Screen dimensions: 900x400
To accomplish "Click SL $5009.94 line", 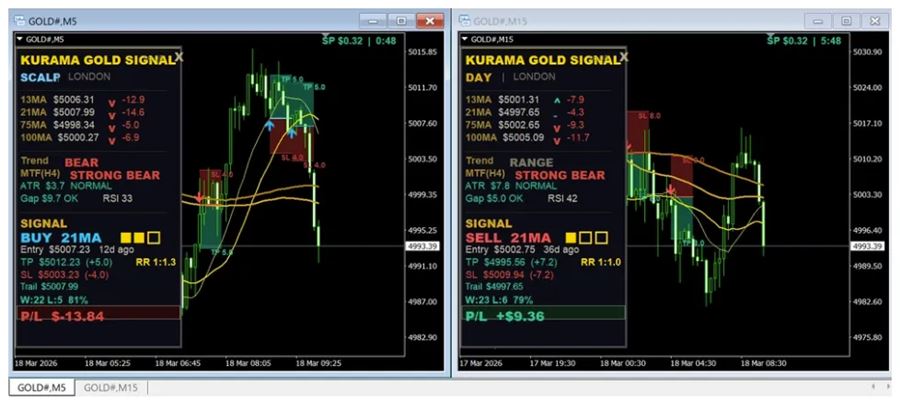I will (x=510, y=274).
